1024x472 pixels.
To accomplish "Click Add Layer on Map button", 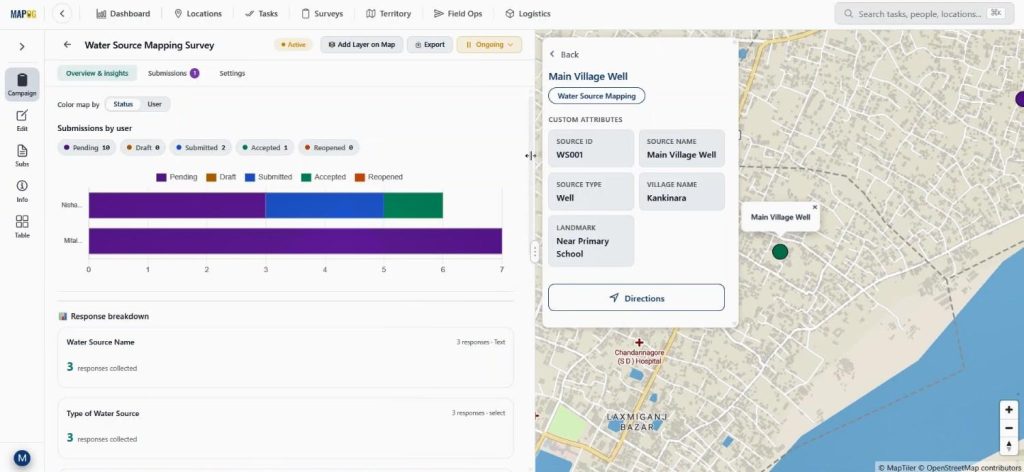I will (362, 44).
